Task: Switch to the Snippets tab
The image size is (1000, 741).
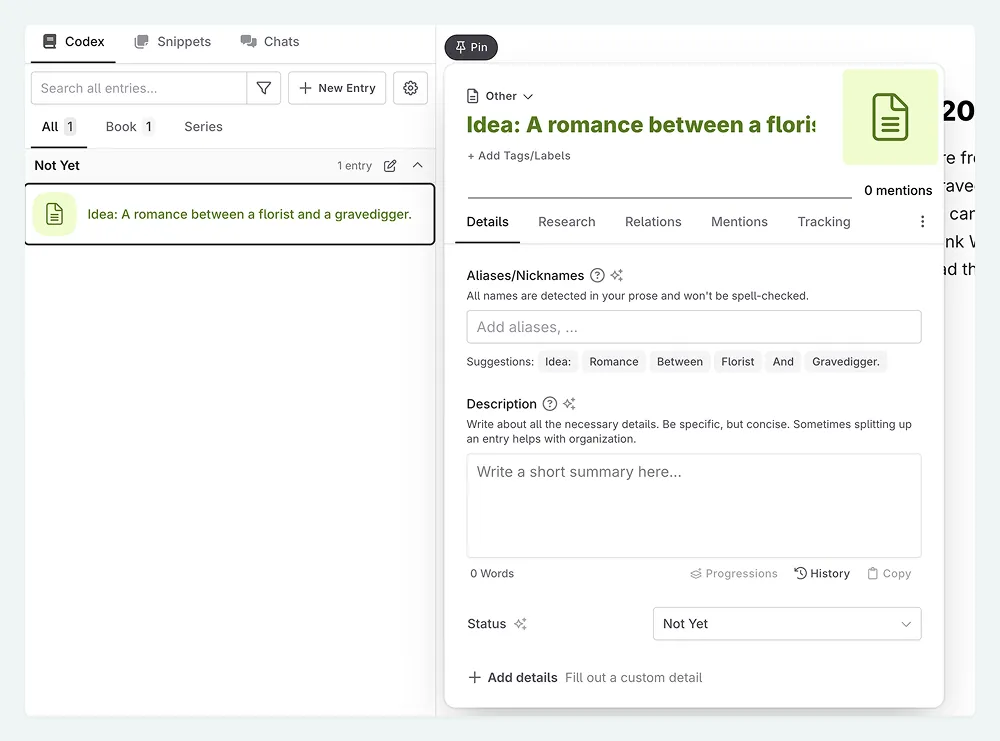Action: pyautogui.click(x=173, y=42)
